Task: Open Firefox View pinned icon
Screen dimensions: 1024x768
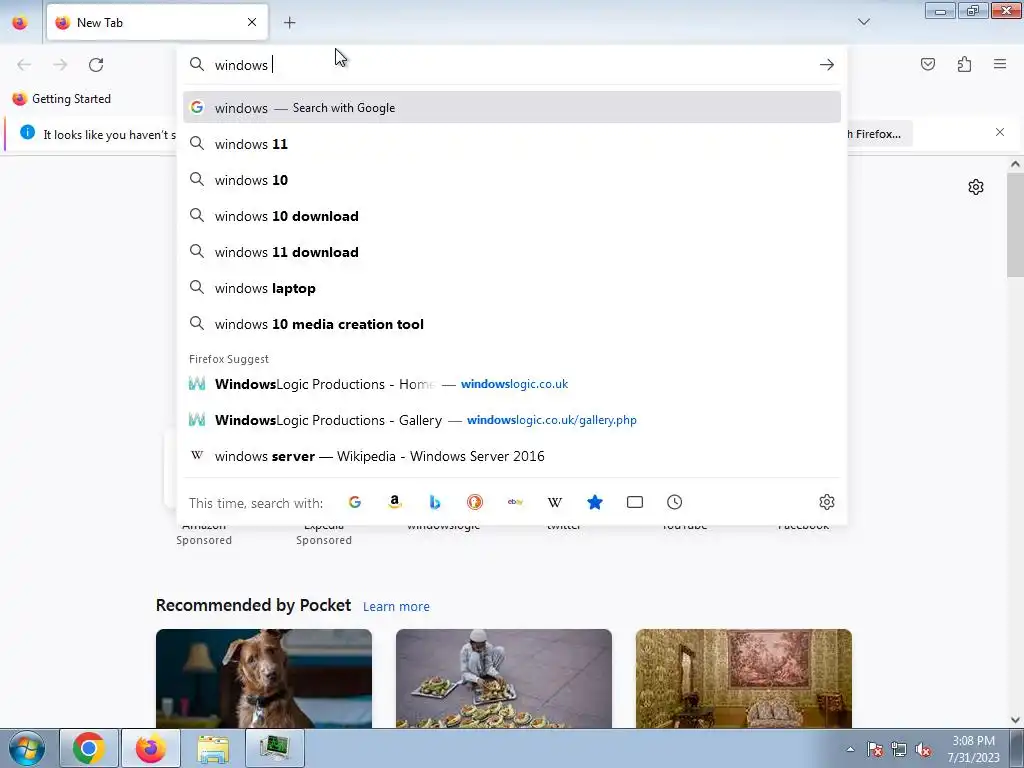Action: [x=20, y=23]
